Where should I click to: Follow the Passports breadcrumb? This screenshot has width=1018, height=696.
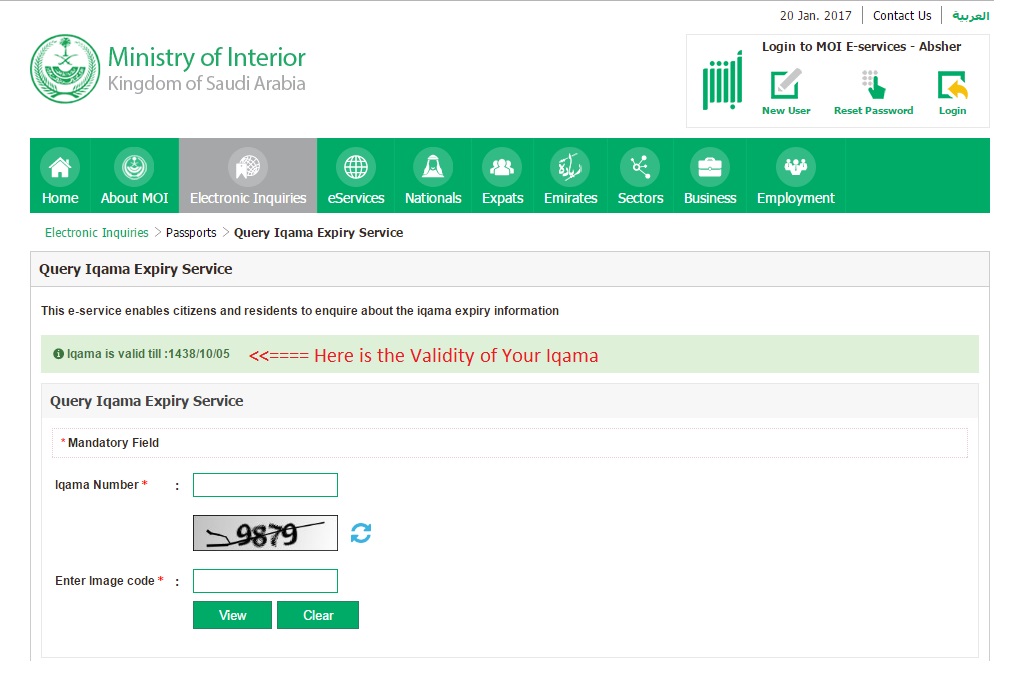[191, 232]
